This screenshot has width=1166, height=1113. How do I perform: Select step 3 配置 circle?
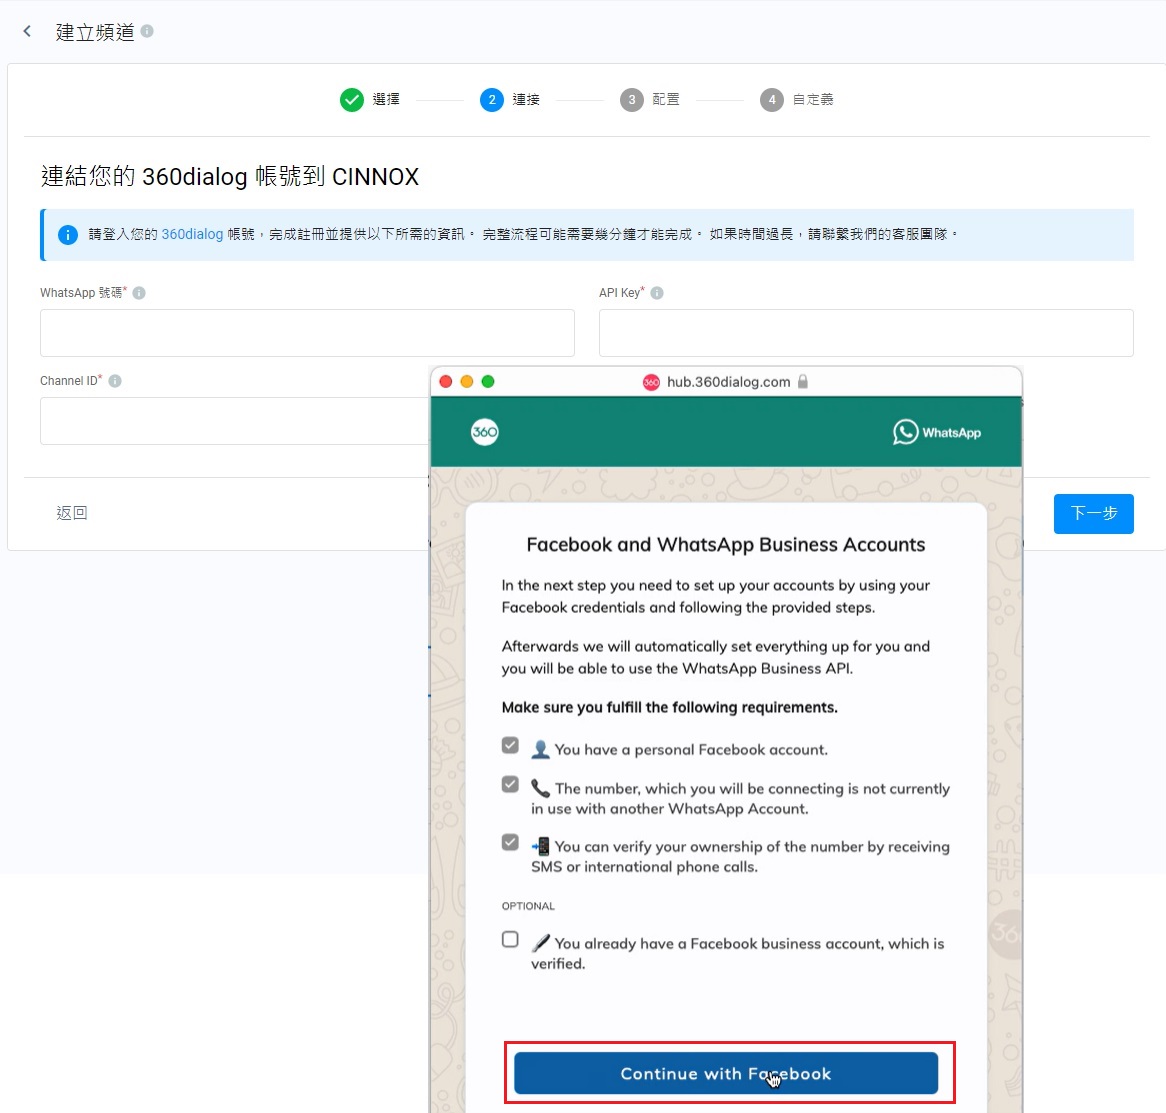(x=632, y=100)
